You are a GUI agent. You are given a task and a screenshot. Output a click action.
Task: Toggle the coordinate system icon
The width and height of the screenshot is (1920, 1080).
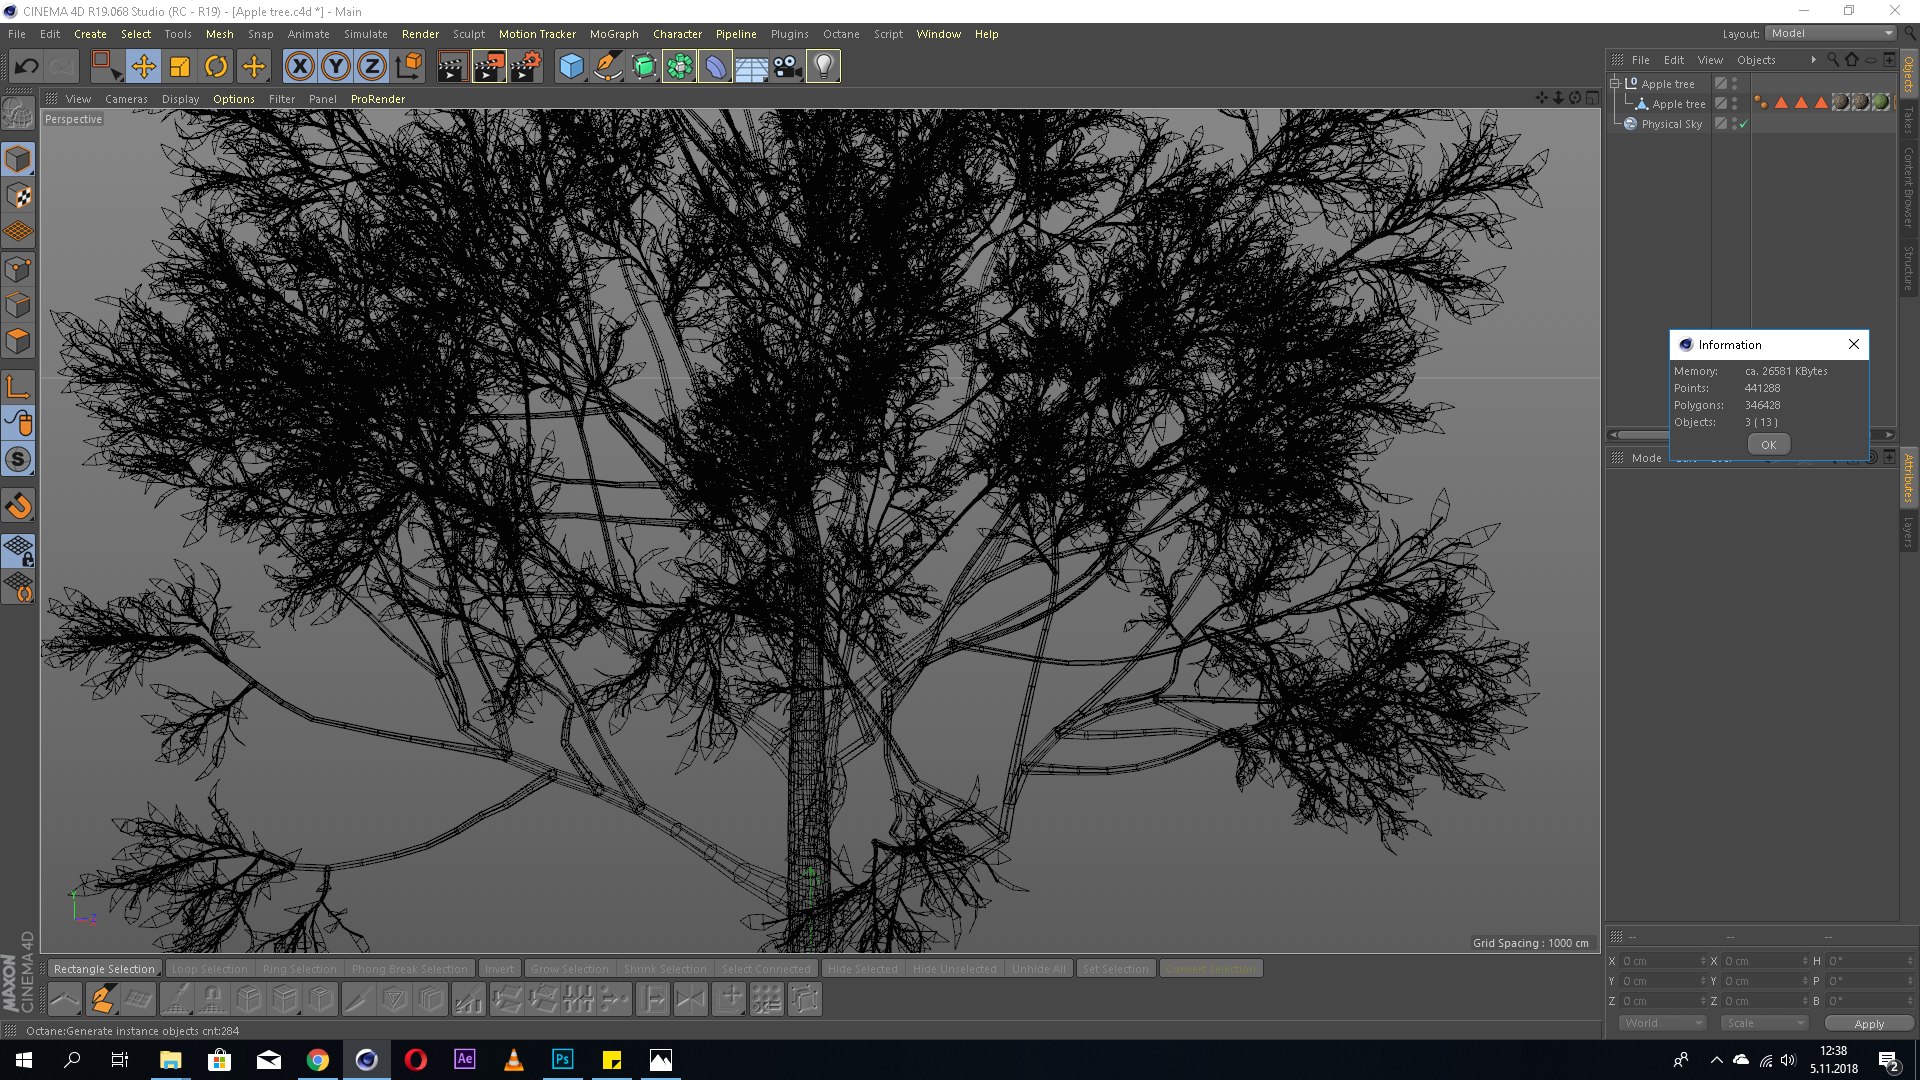click(x=409, y=67)
